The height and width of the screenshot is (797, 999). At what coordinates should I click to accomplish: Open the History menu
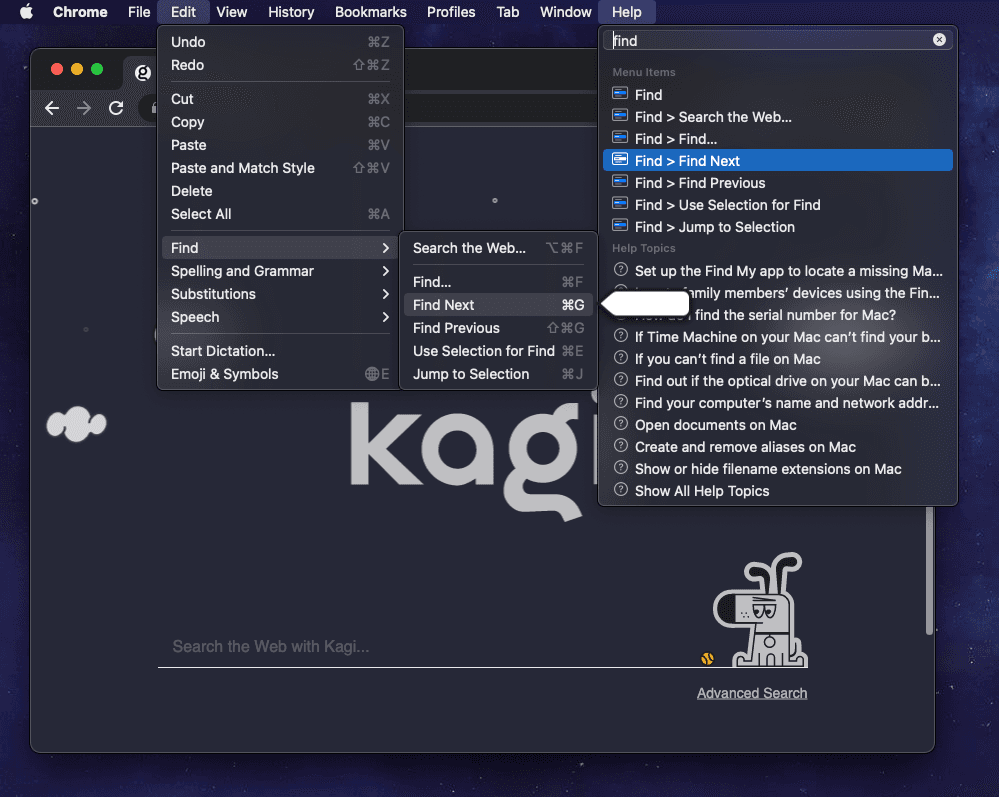click(x=291, y=12)
